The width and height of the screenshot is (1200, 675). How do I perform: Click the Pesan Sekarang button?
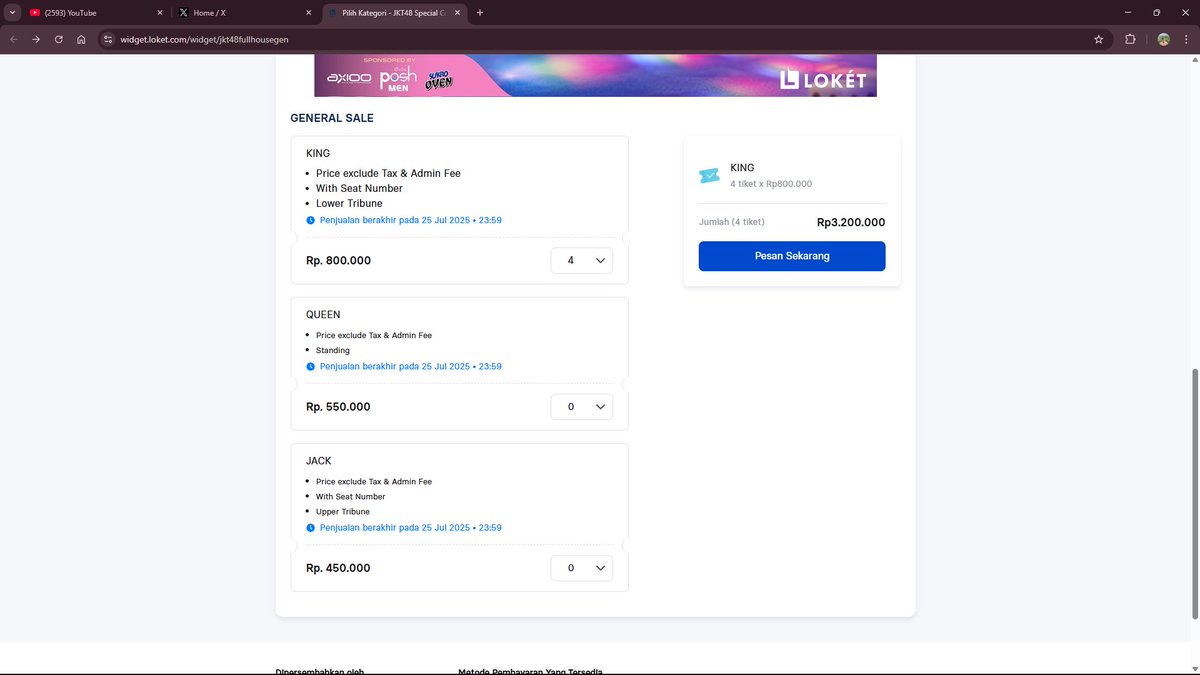(792, 256)
